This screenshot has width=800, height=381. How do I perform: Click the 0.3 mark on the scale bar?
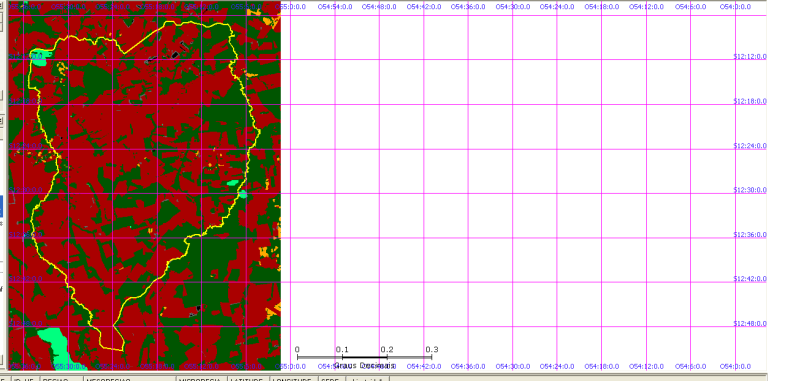point(432,350)
